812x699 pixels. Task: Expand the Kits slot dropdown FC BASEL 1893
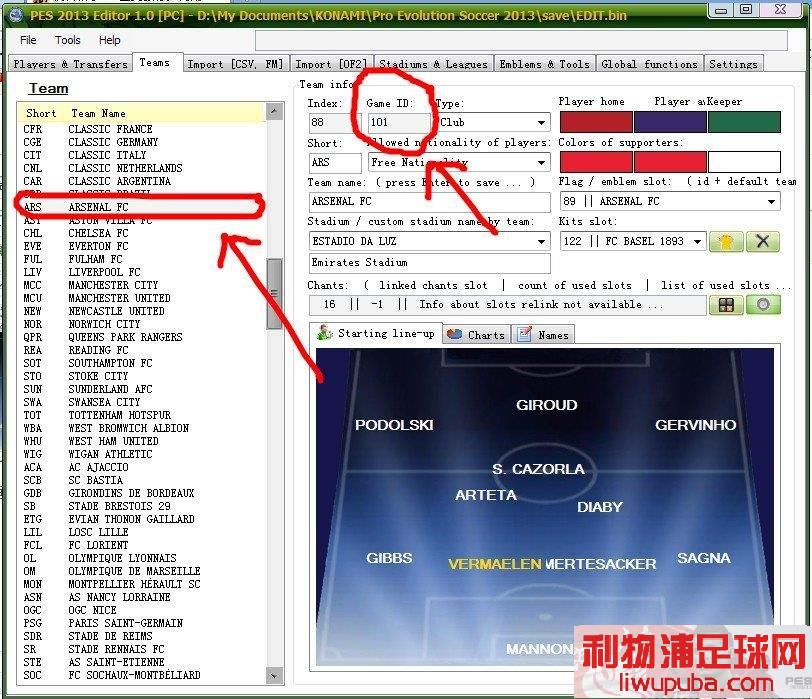click(x=698, y=241)
